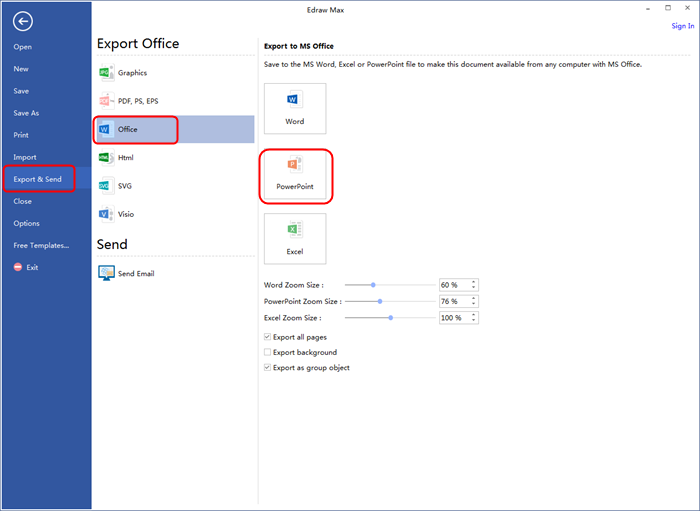This screenshot has width=700, height=511.
Task: Click the Visio export icon
Action: pyautogui.click(x=106, y=214)
